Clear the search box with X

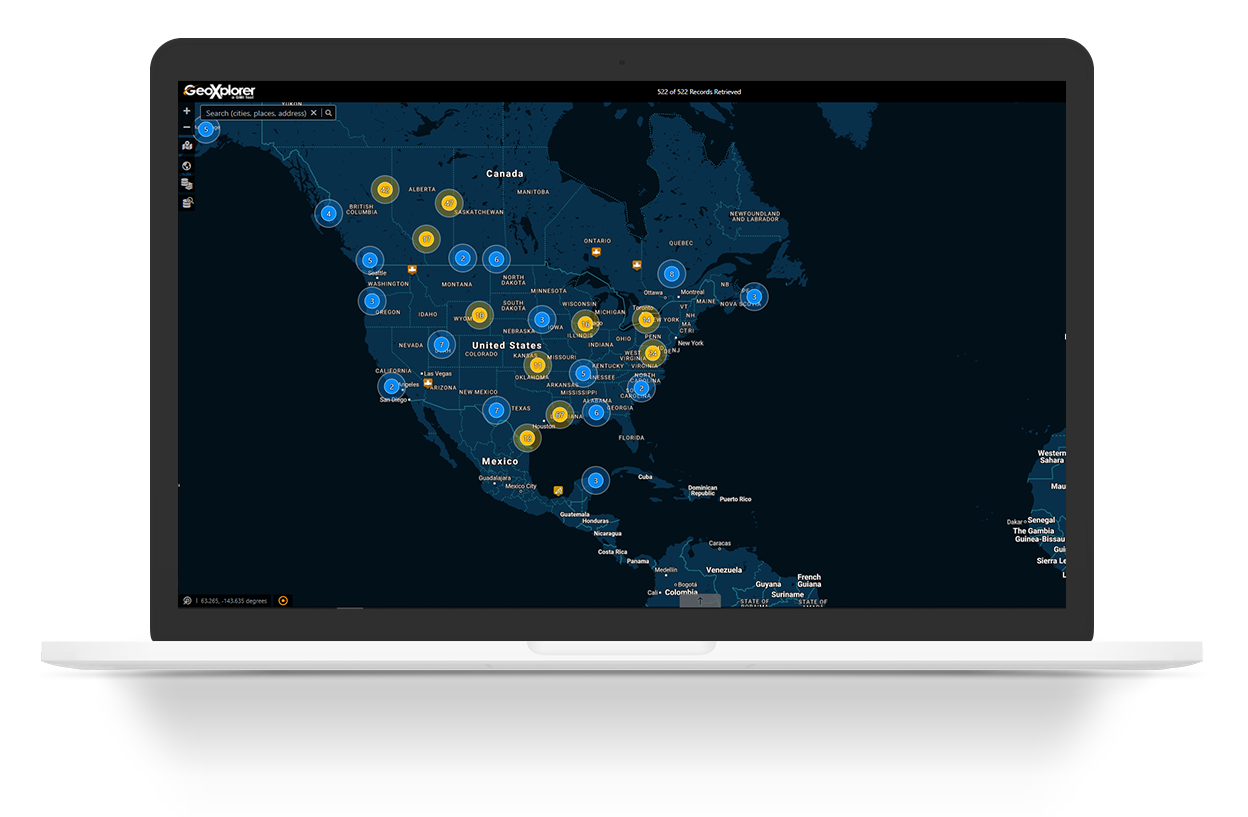[x=313, y=113]
